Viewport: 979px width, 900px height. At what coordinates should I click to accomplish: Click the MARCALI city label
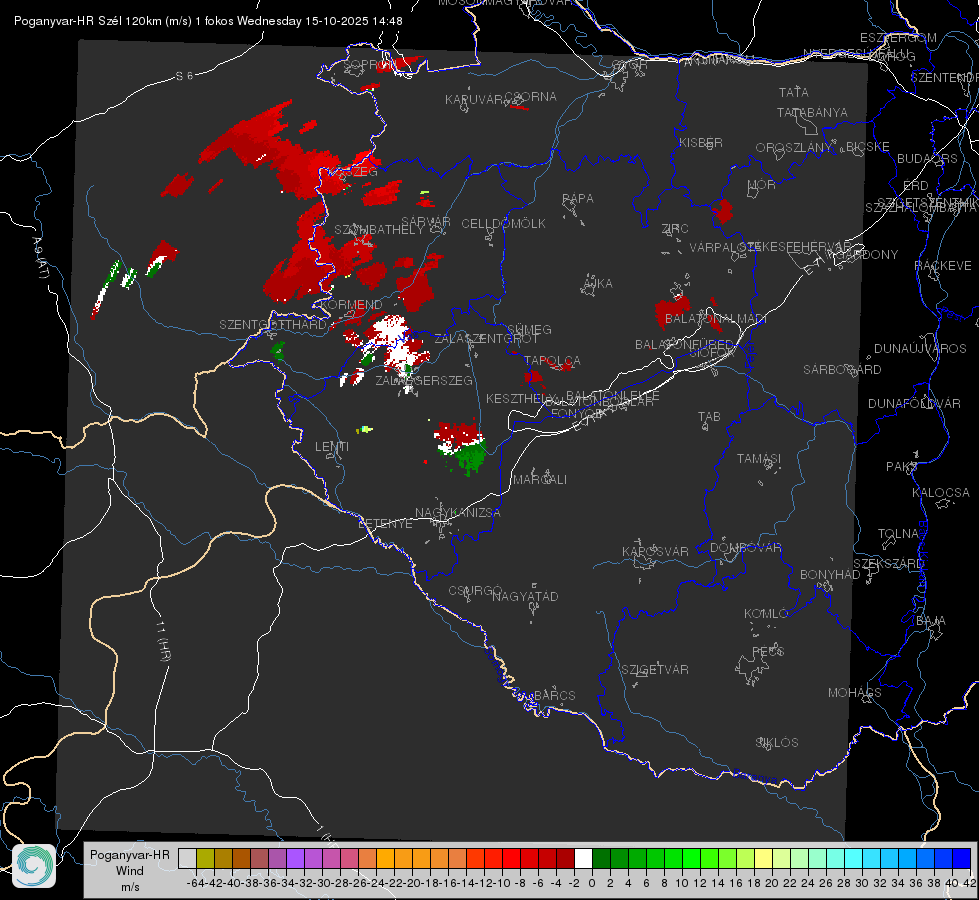[x=540, y=480]
